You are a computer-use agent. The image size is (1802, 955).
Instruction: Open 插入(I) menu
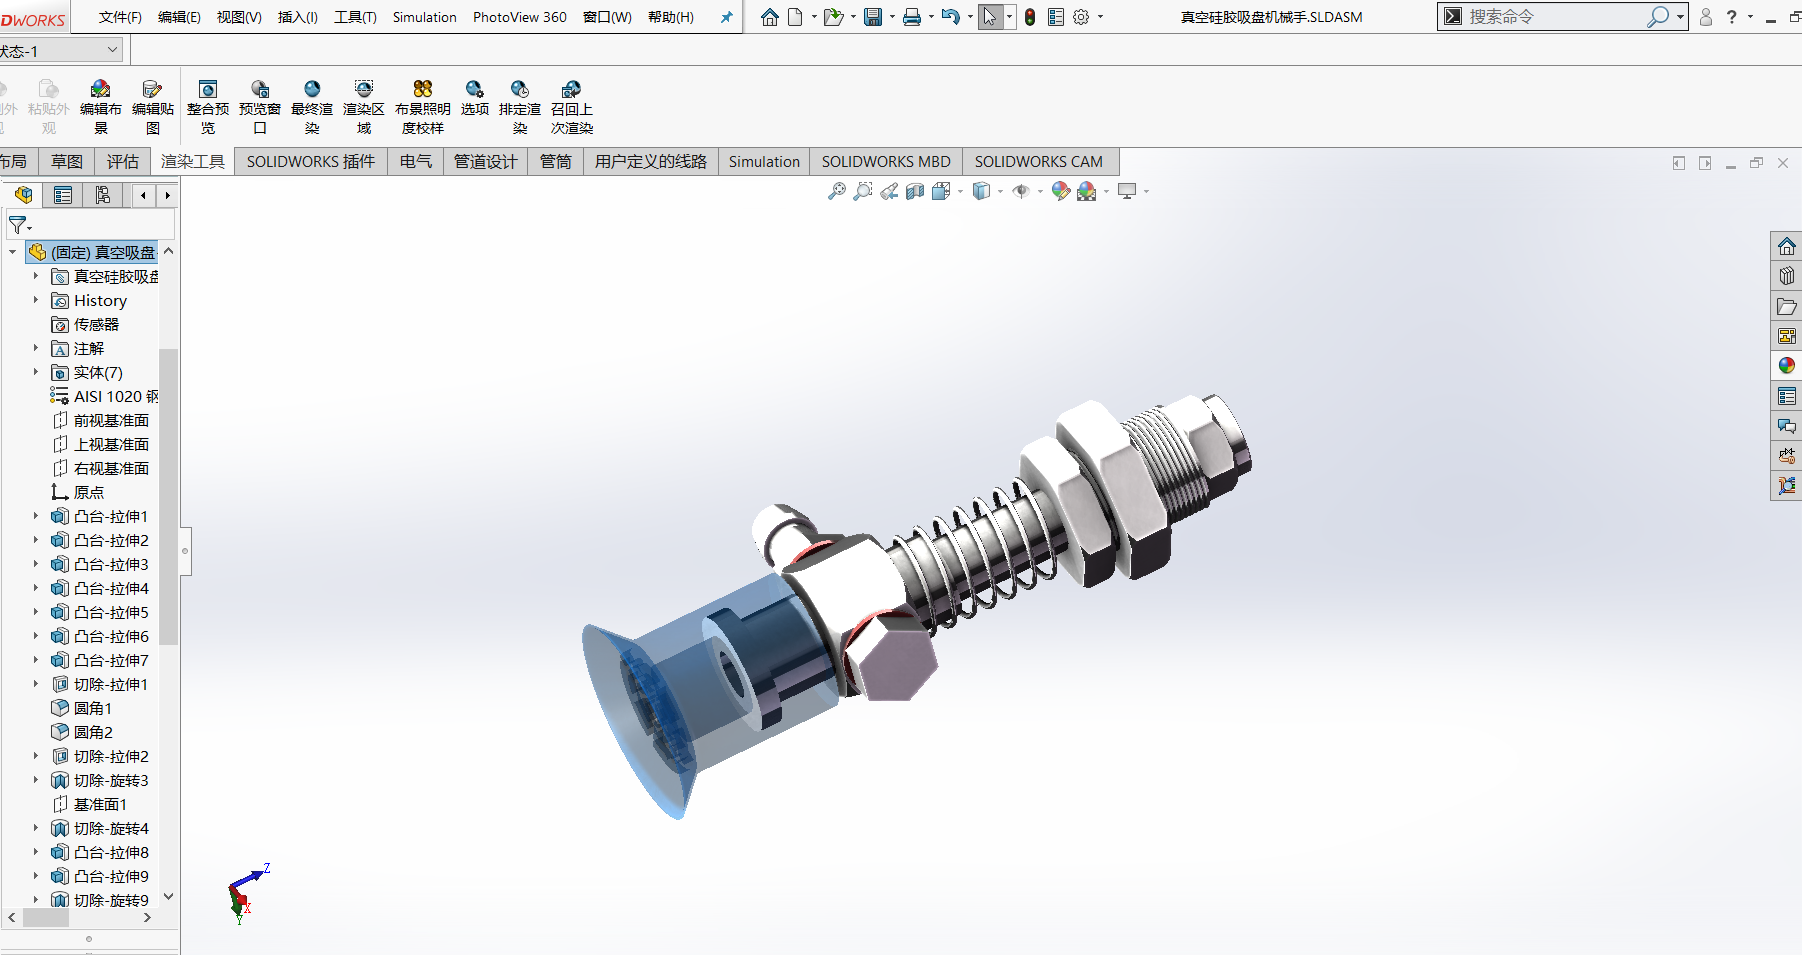[297, 17]
